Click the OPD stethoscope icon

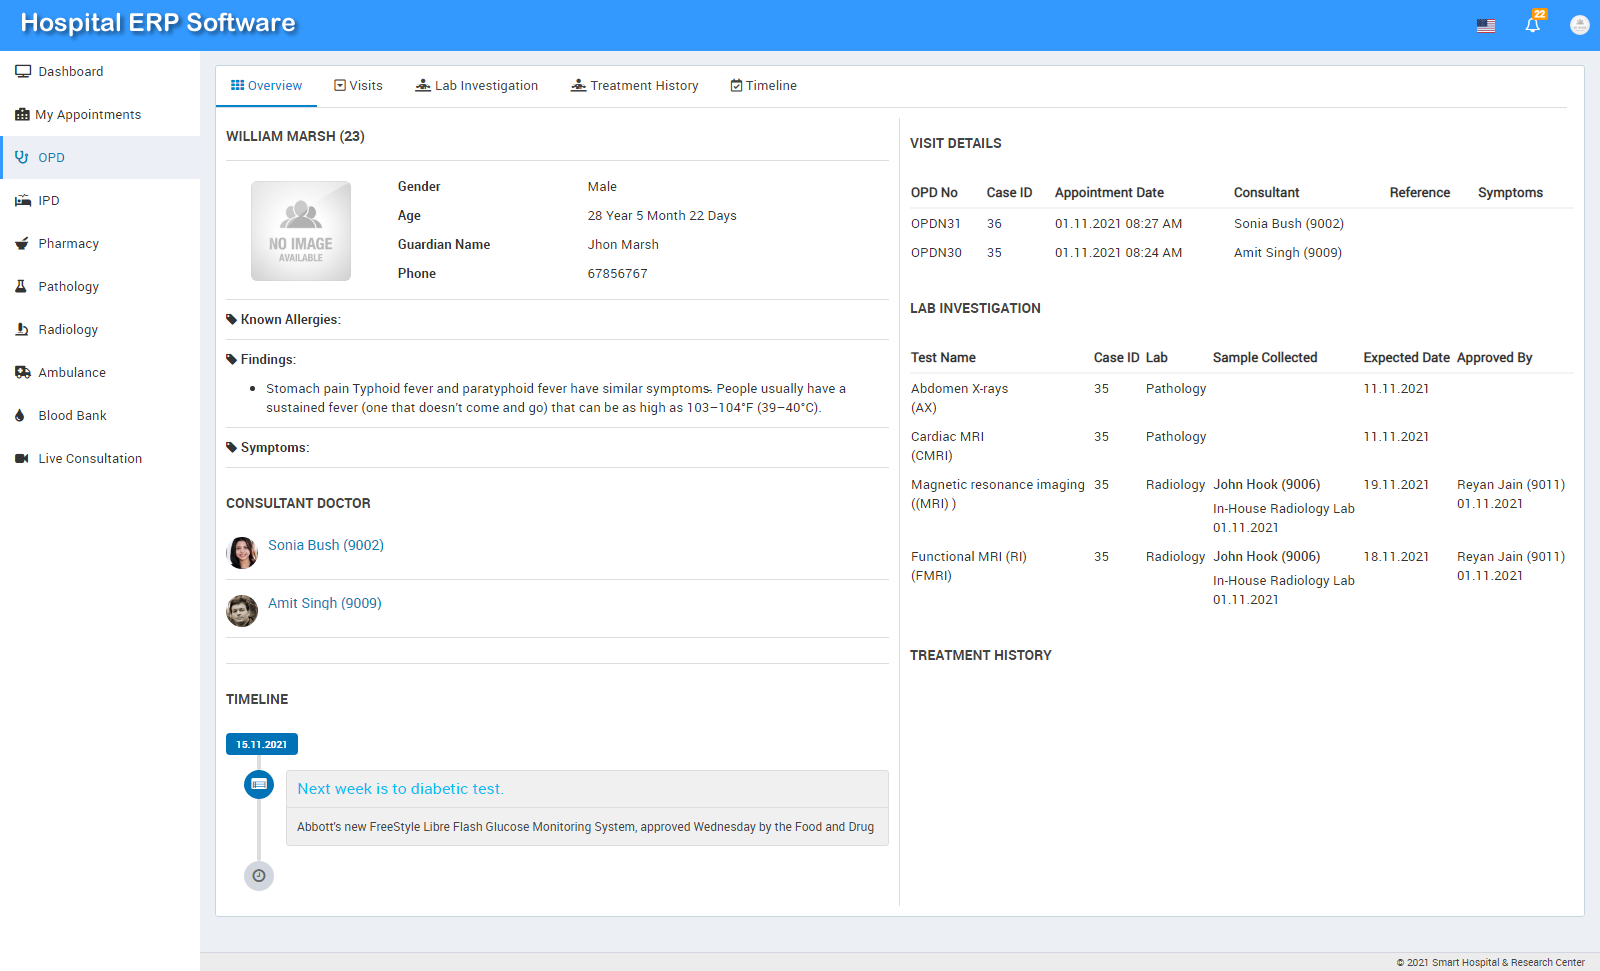[22, 157]
